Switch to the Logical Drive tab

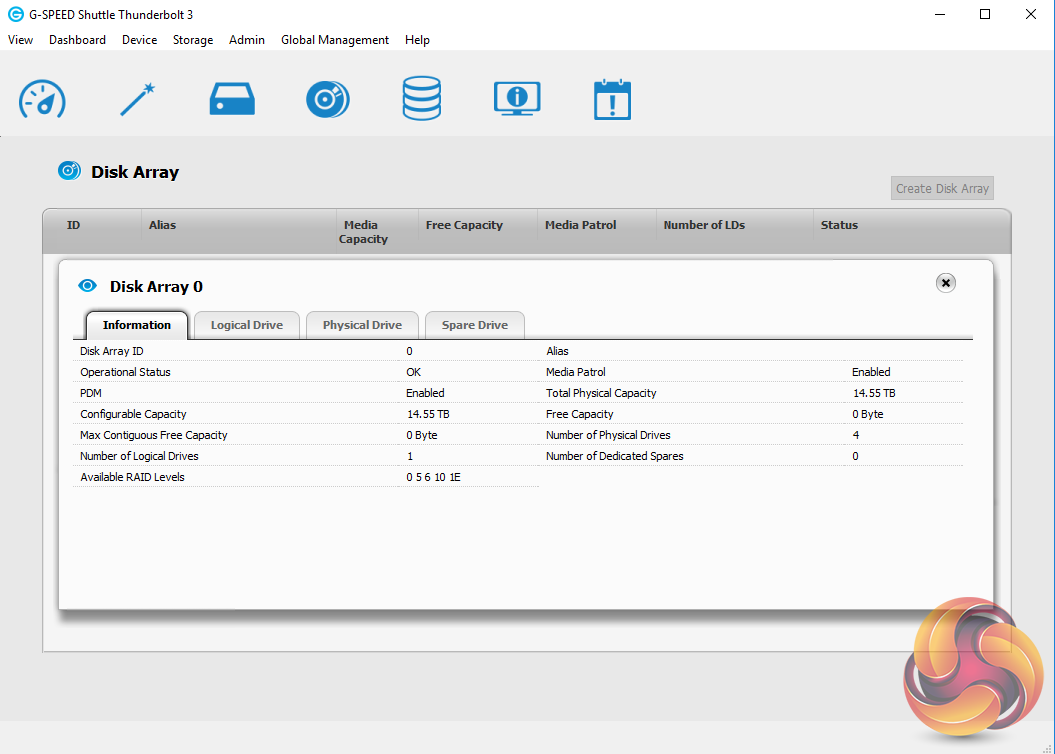pos(246,325)
